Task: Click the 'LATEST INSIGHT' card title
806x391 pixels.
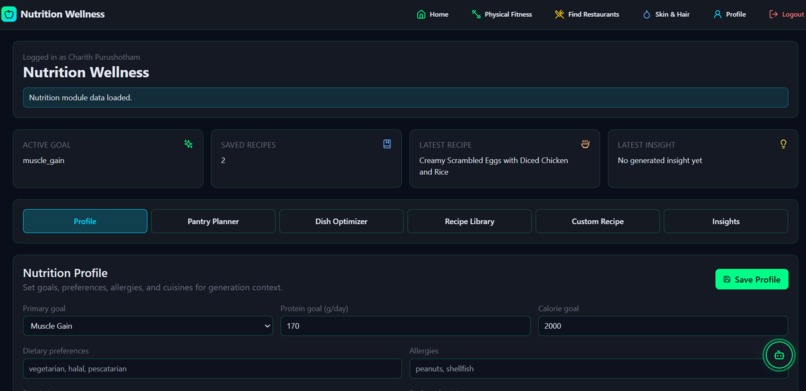Action: click(x=647, y=145)
